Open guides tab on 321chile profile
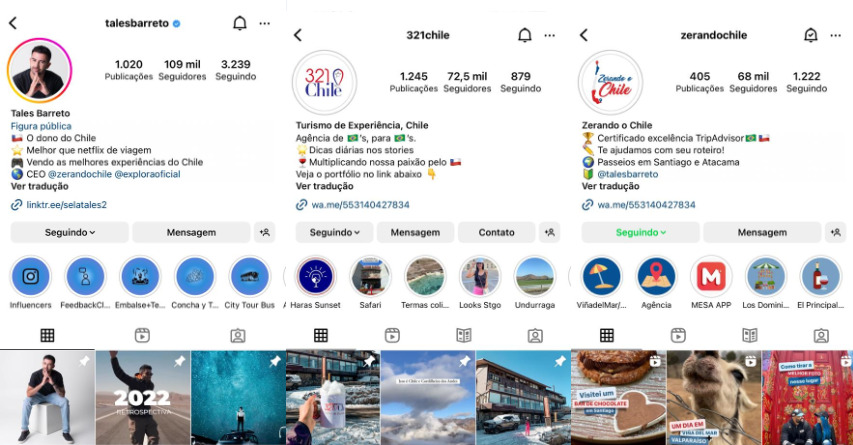Image resolution: width=853 pixels, height=445 pixels. (463, 336)
